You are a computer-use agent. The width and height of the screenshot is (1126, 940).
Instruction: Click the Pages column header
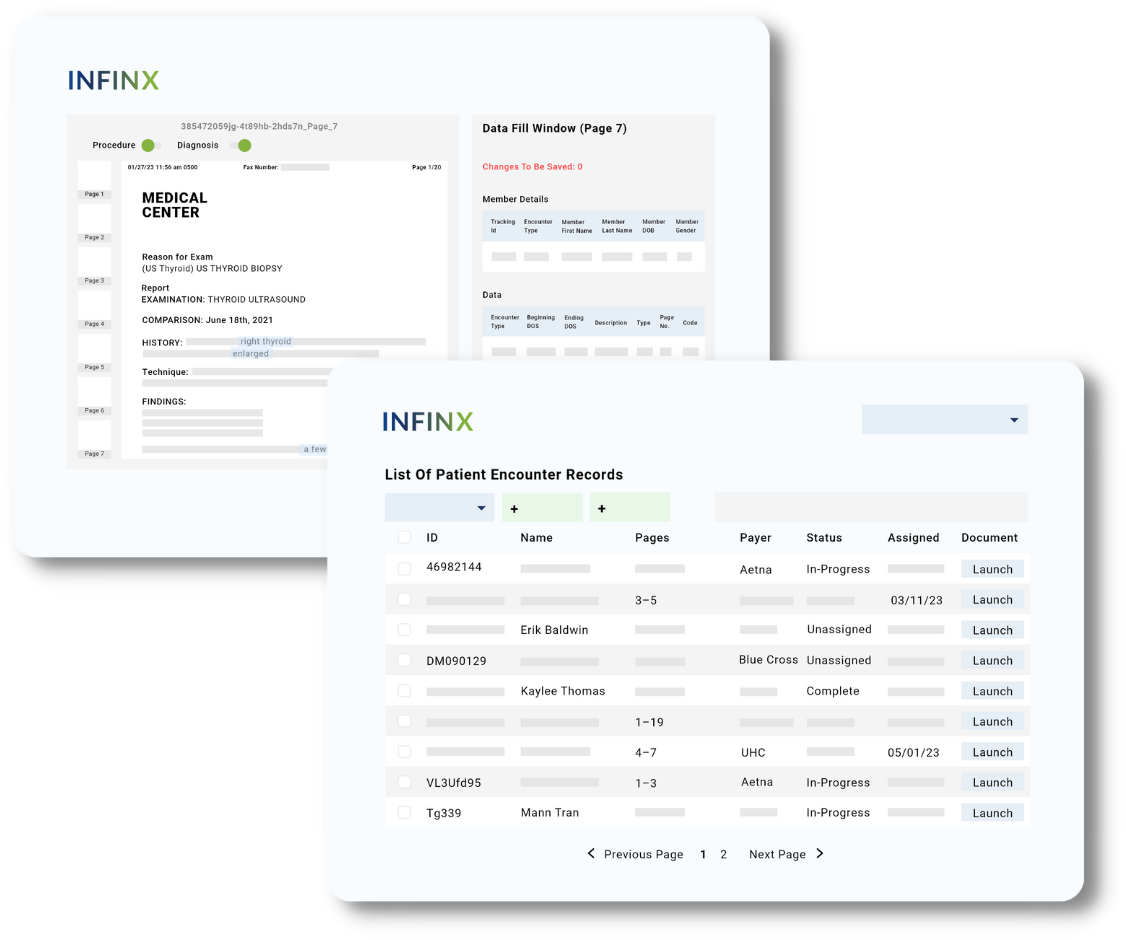coord(652,537)
